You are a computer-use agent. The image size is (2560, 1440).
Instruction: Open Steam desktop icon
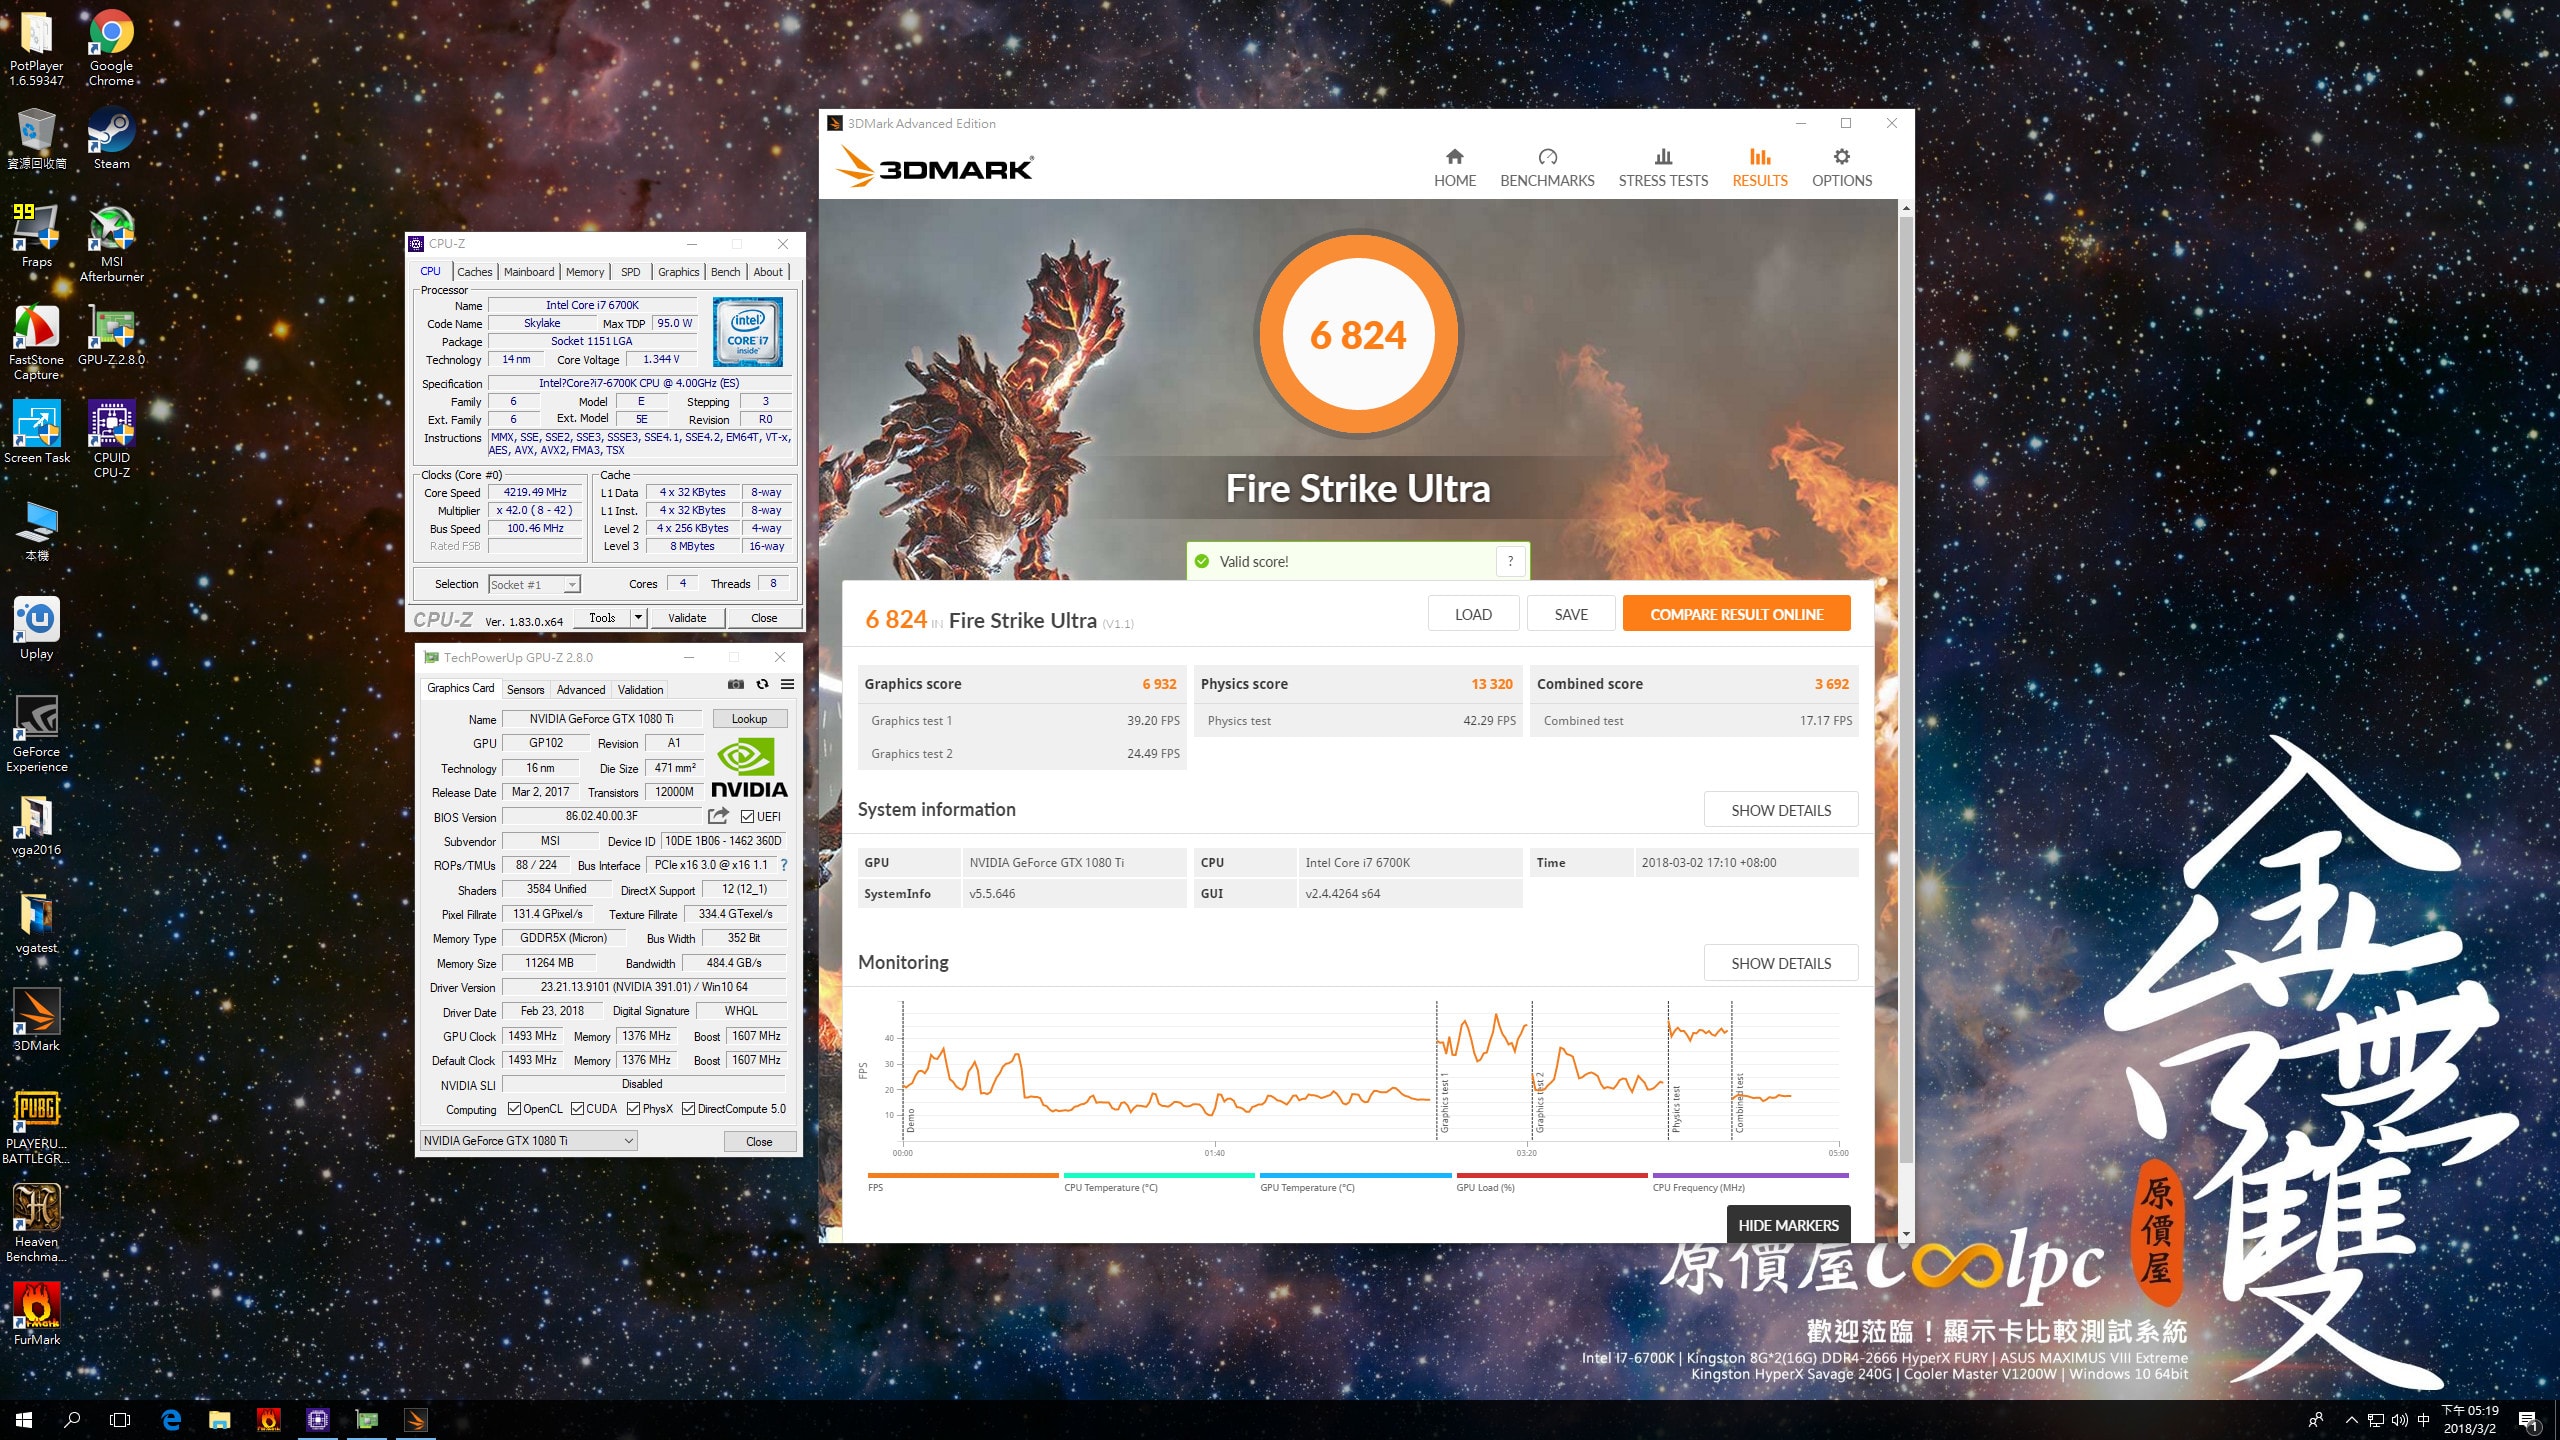(111, 138)
